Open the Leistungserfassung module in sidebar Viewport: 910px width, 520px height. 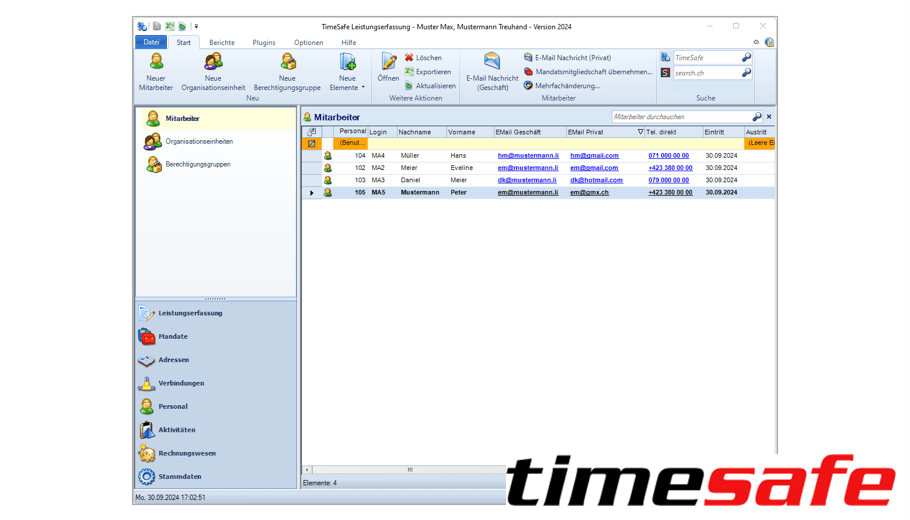click(x=190, y=313)
